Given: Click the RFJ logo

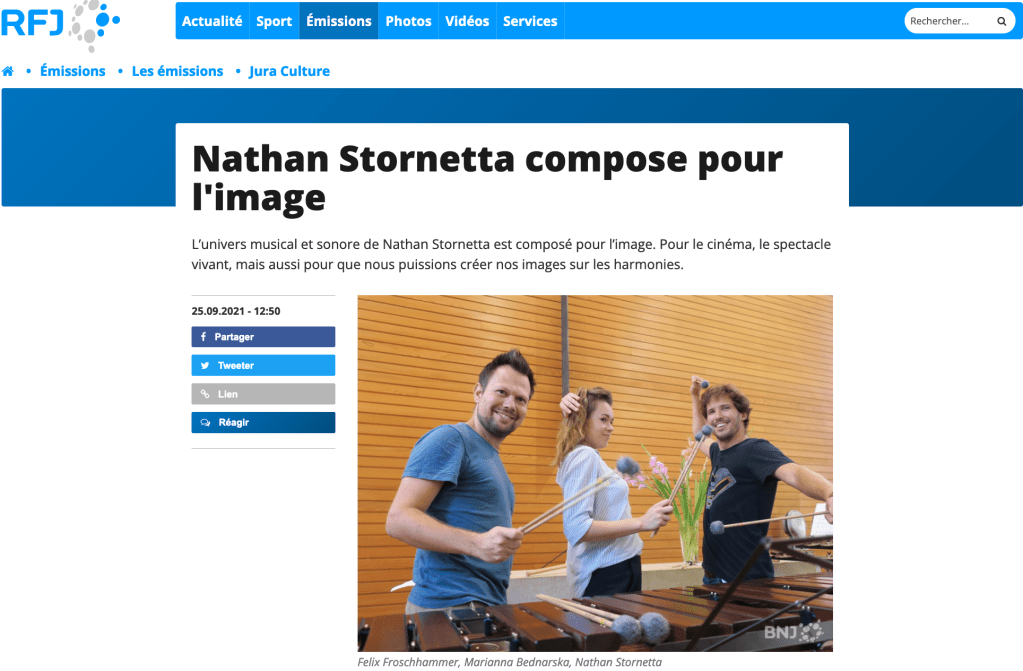Looking at the screenshot, I should click(60, 25).
